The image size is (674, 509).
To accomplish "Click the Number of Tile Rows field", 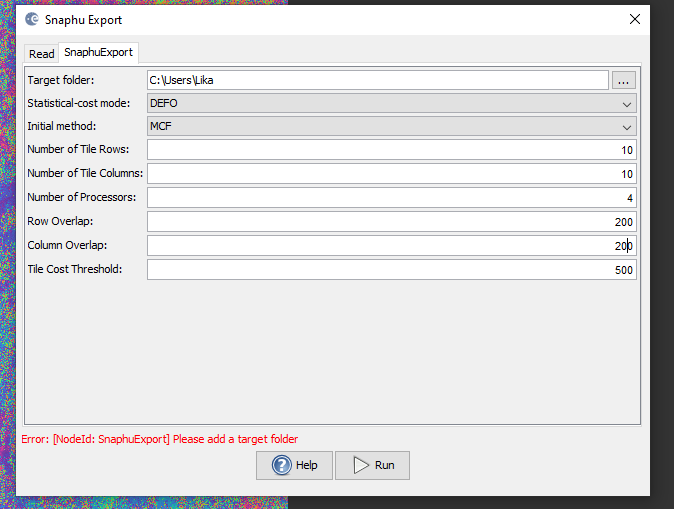I will point(392,150).
